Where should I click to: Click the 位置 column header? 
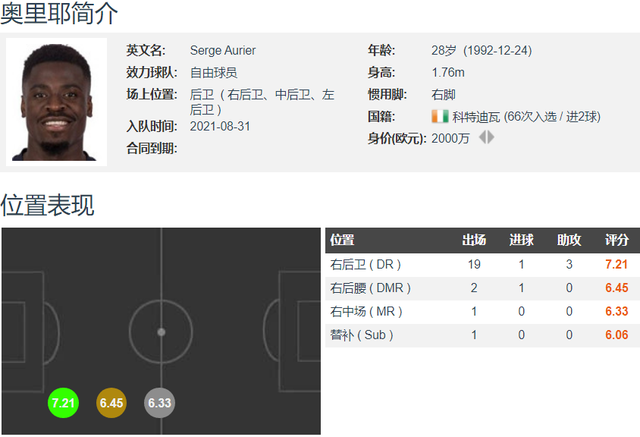[342, 240]
